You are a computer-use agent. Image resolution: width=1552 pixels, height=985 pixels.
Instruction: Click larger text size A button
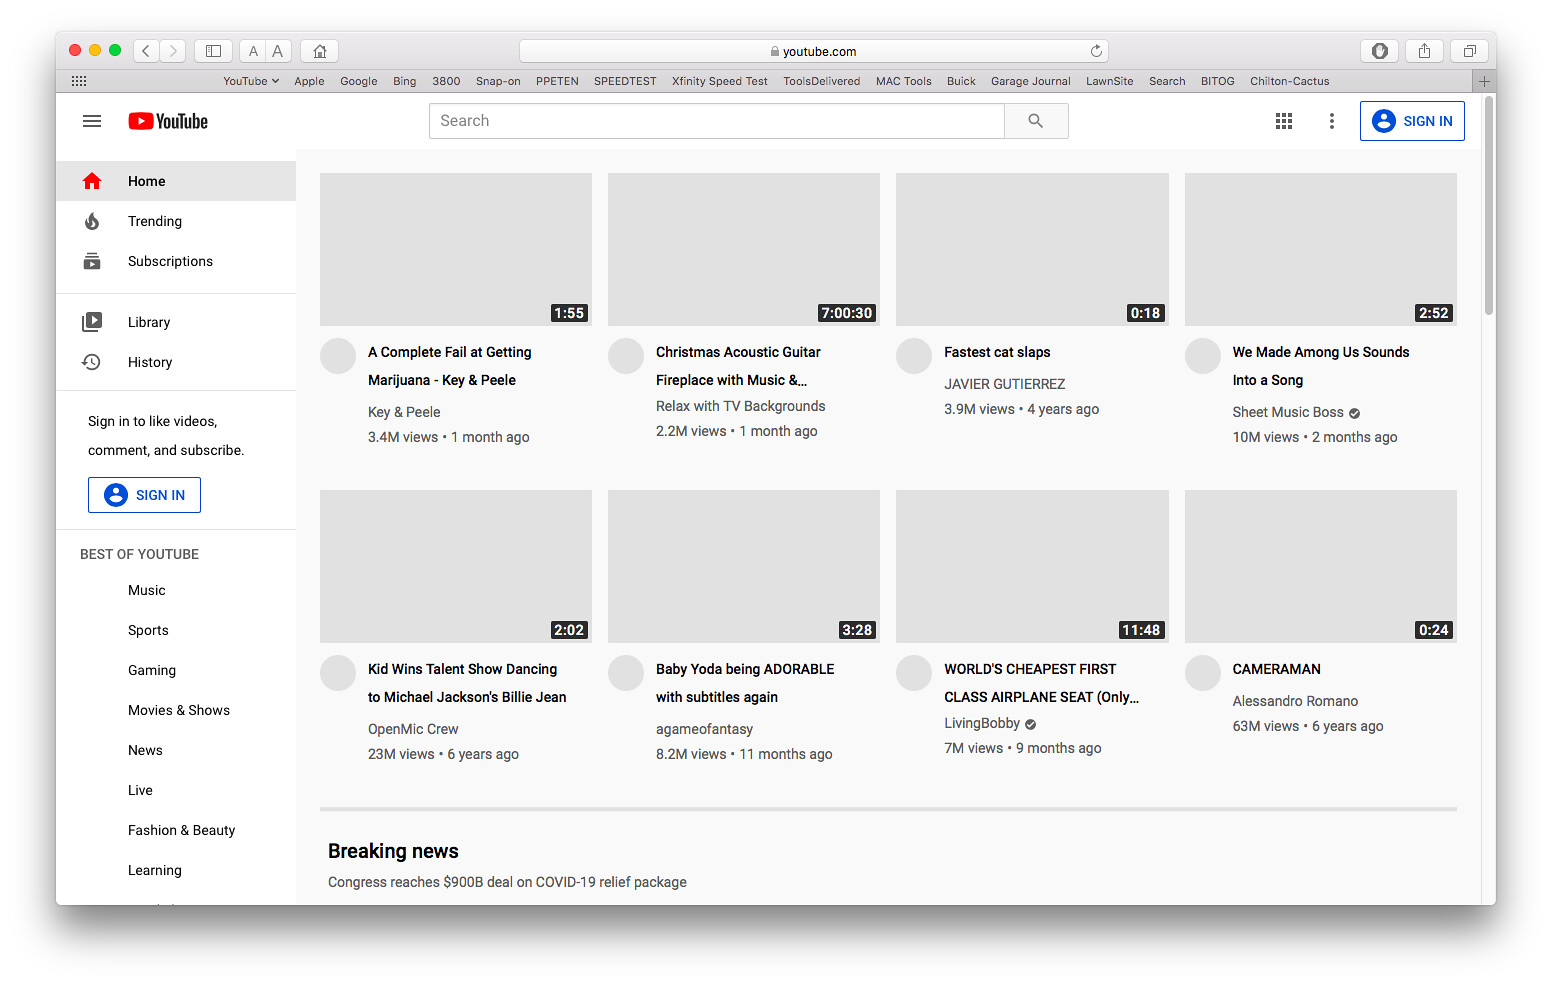278,51
